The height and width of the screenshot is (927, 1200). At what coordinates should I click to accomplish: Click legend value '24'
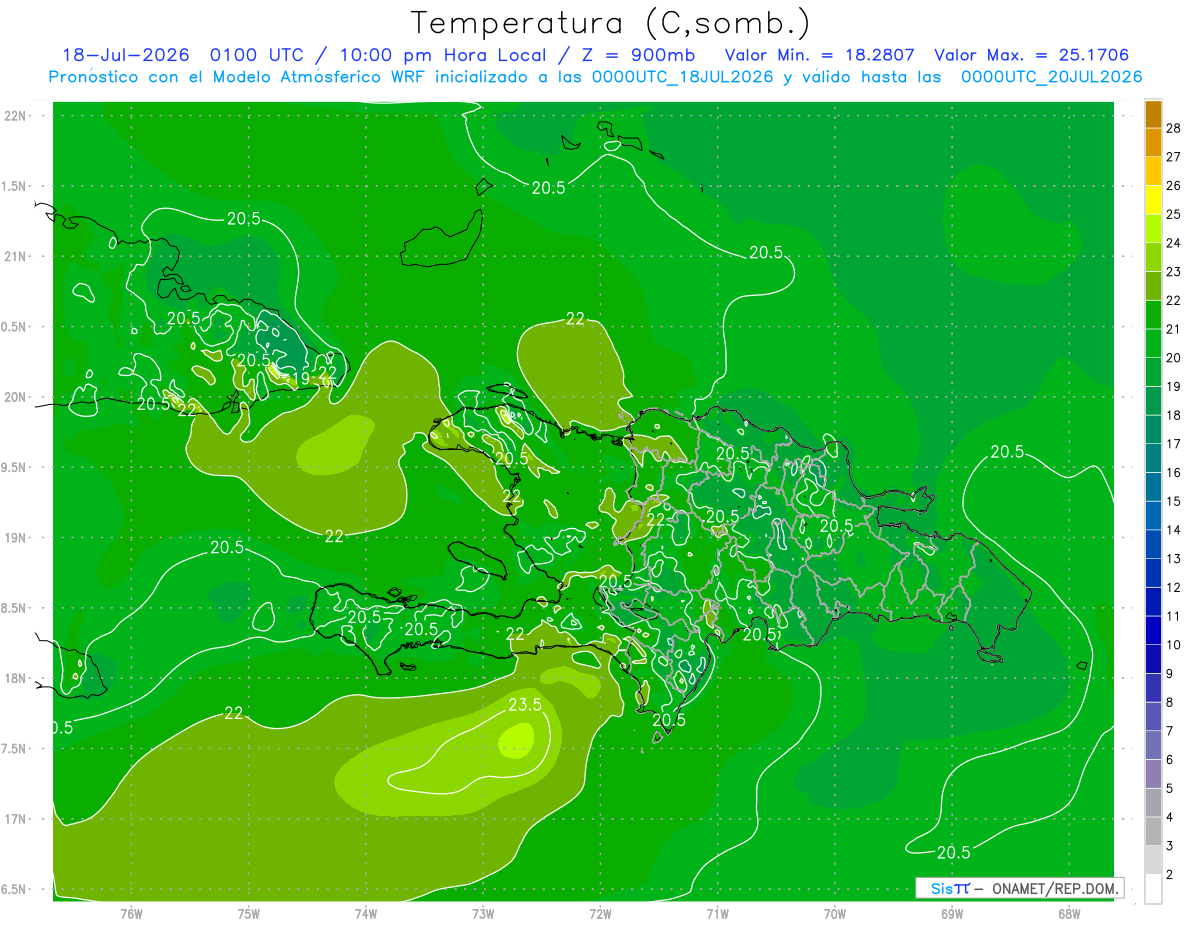[1174, 243]
